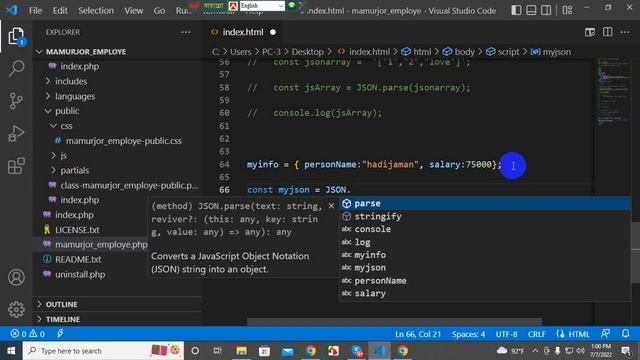Collapse the public folder
Screen dimensions: 640x360
pos(67,111)
